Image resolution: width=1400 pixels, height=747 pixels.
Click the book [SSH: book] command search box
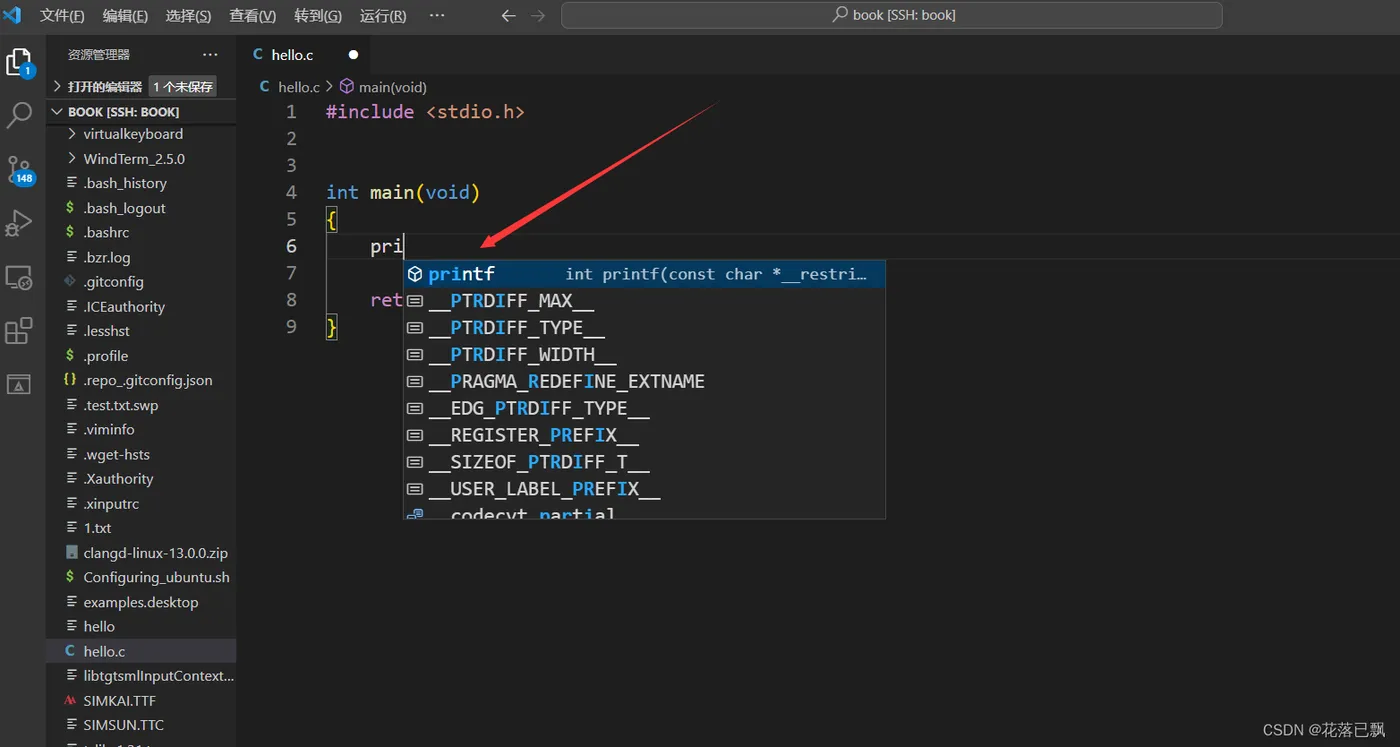pos(892,15)
